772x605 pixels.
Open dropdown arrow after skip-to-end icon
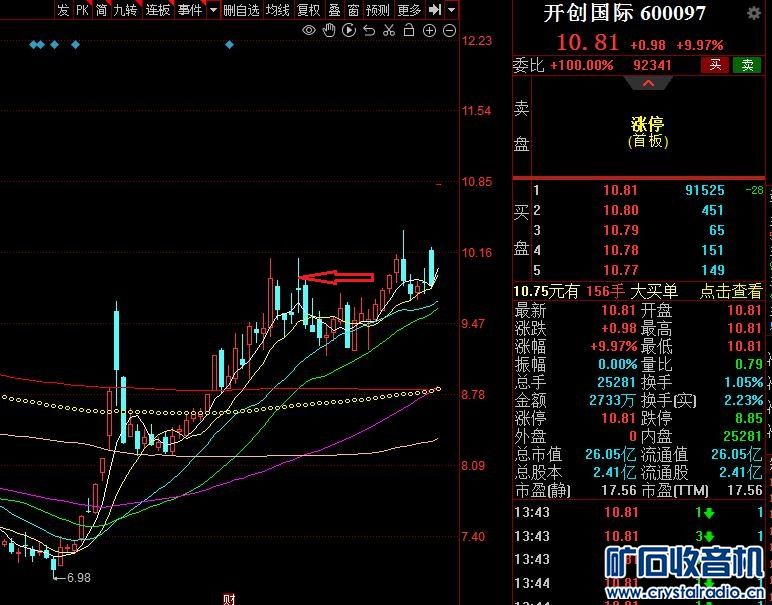[x=451, y=9]
